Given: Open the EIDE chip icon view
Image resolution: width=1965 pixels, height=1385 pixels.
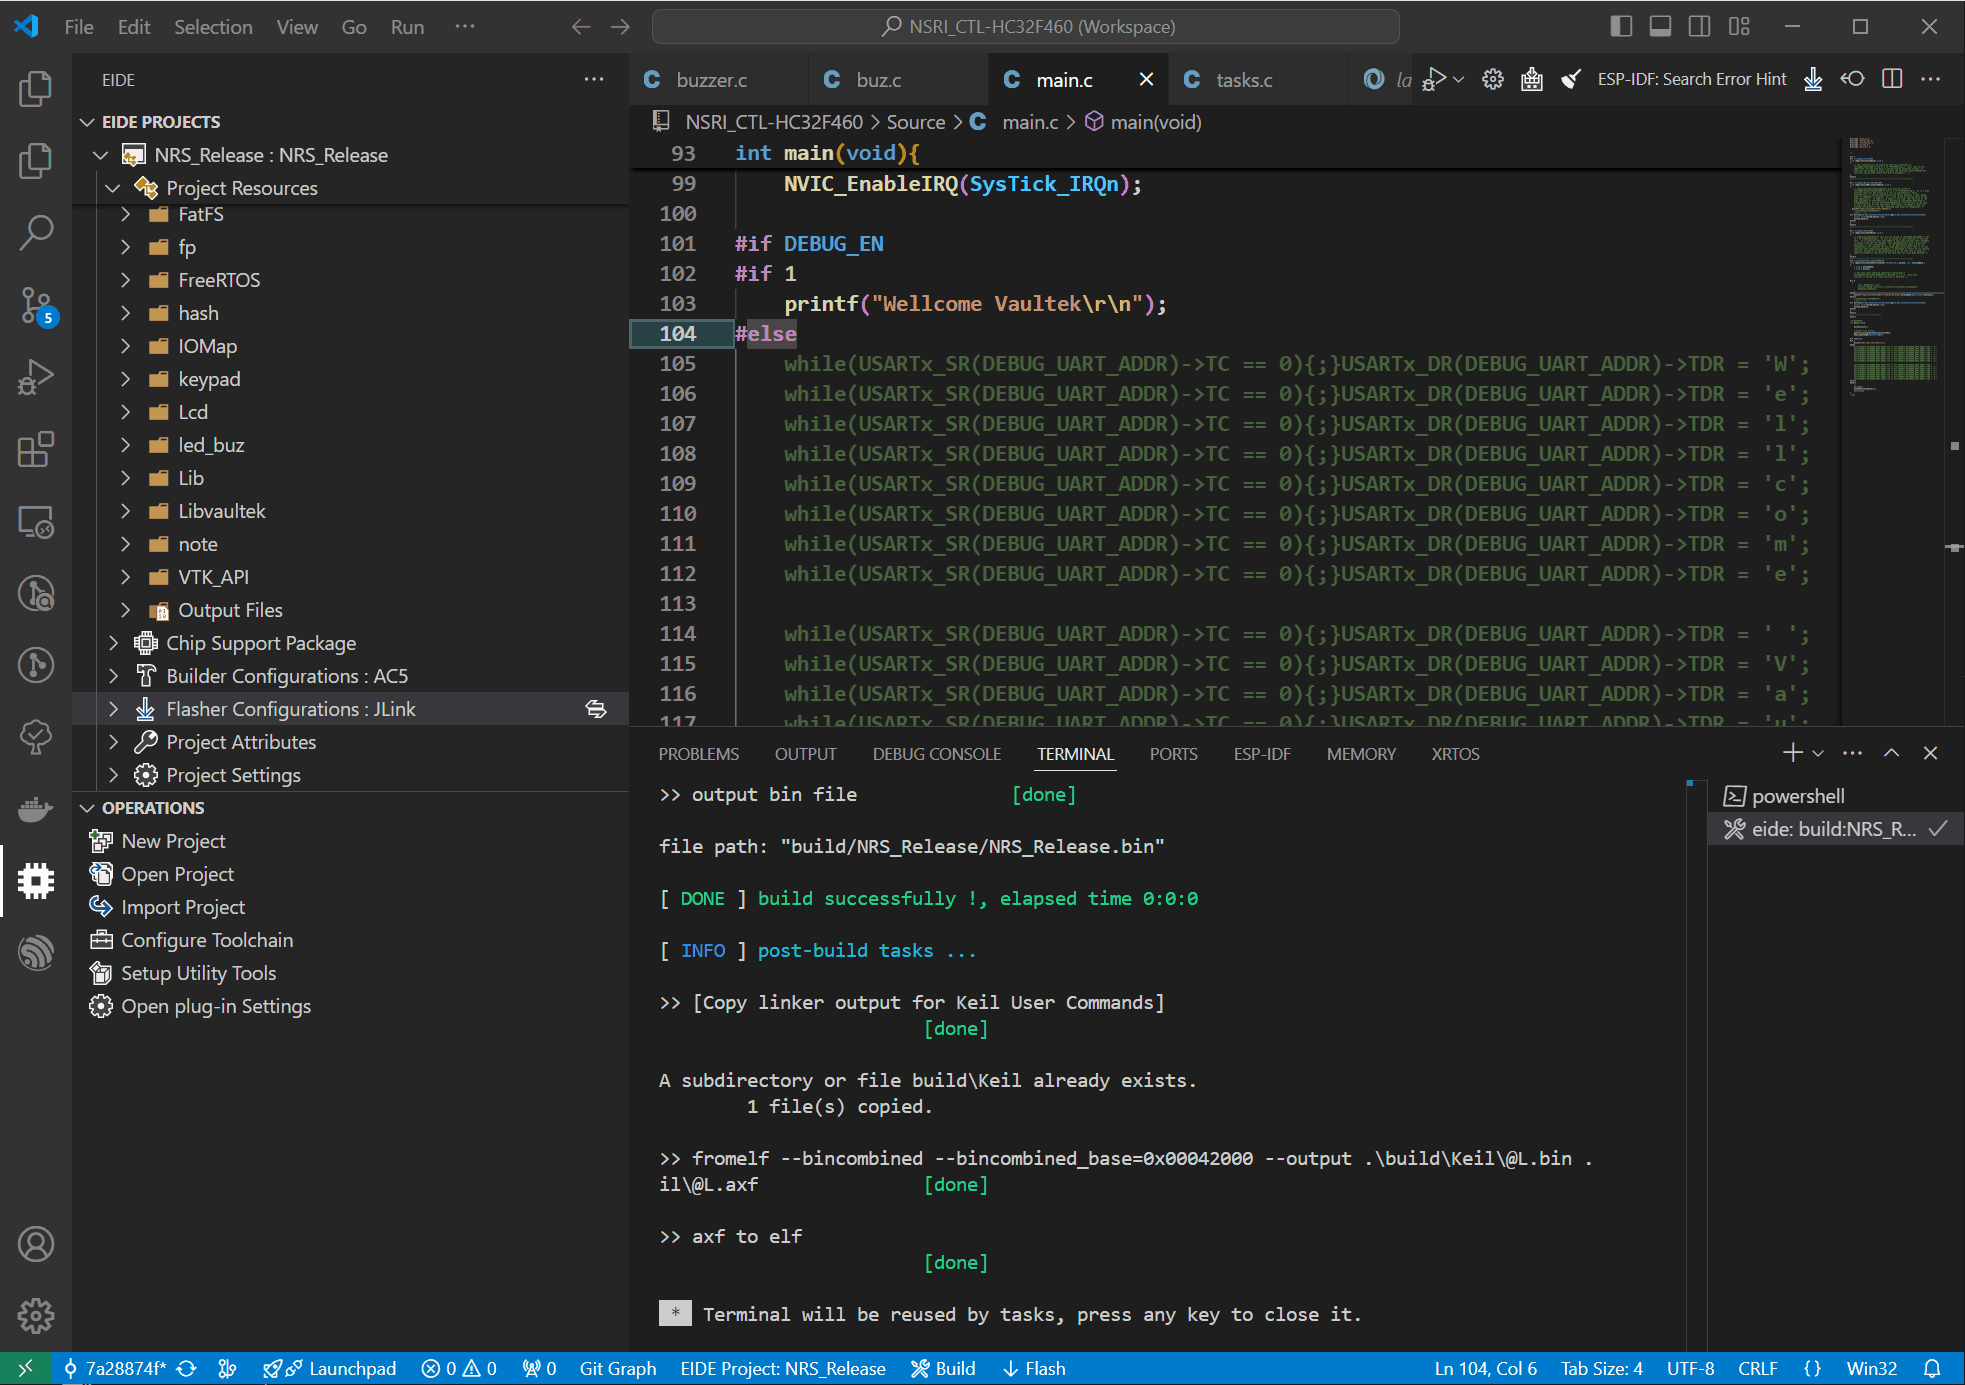Looking at the screenshot, I should coord(36,880).
